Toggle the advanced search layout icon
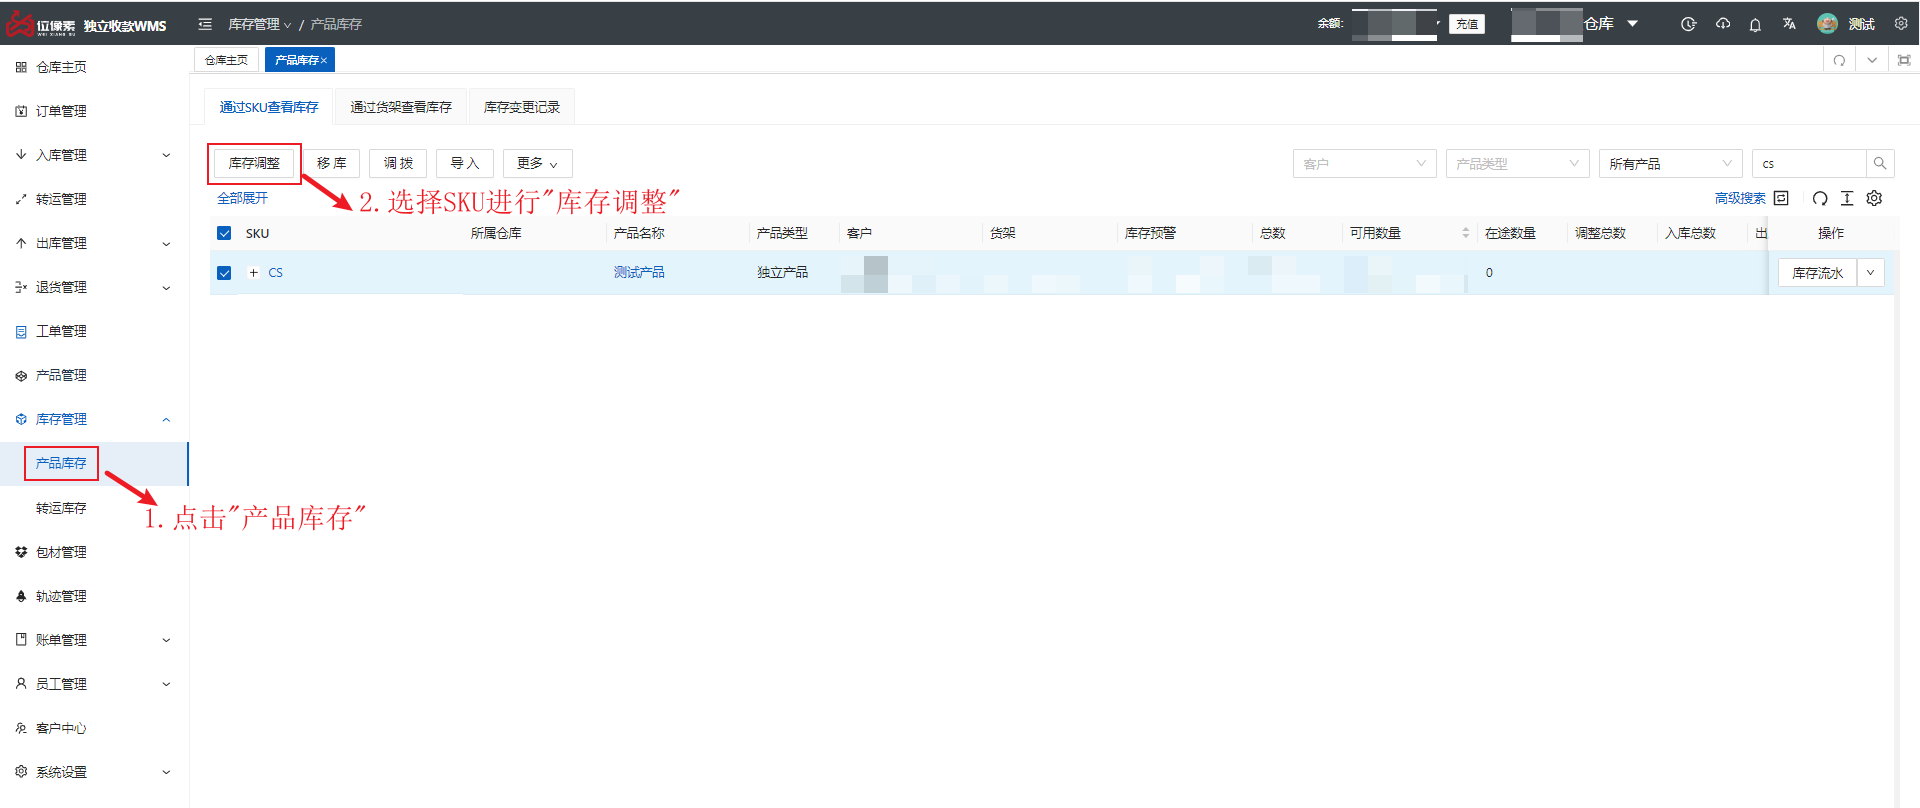Screen dimensions: 1920x808 (x=1781, y=198)
